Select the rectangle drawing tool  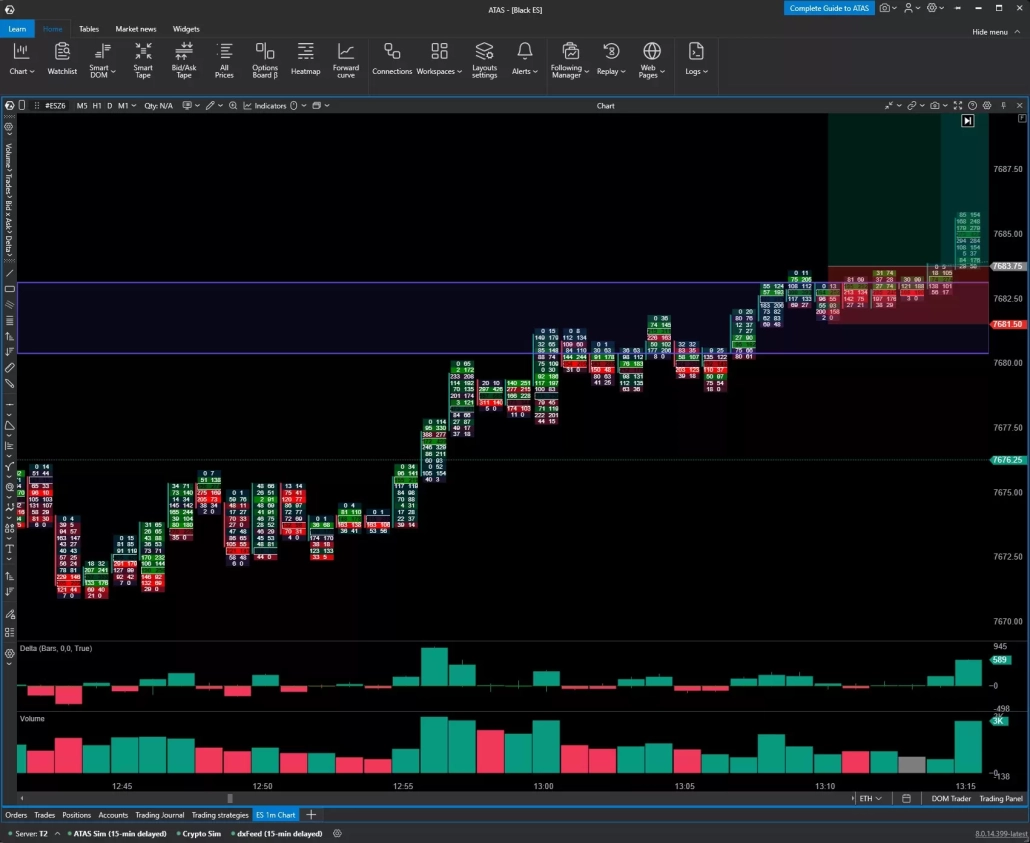(9, 289)
